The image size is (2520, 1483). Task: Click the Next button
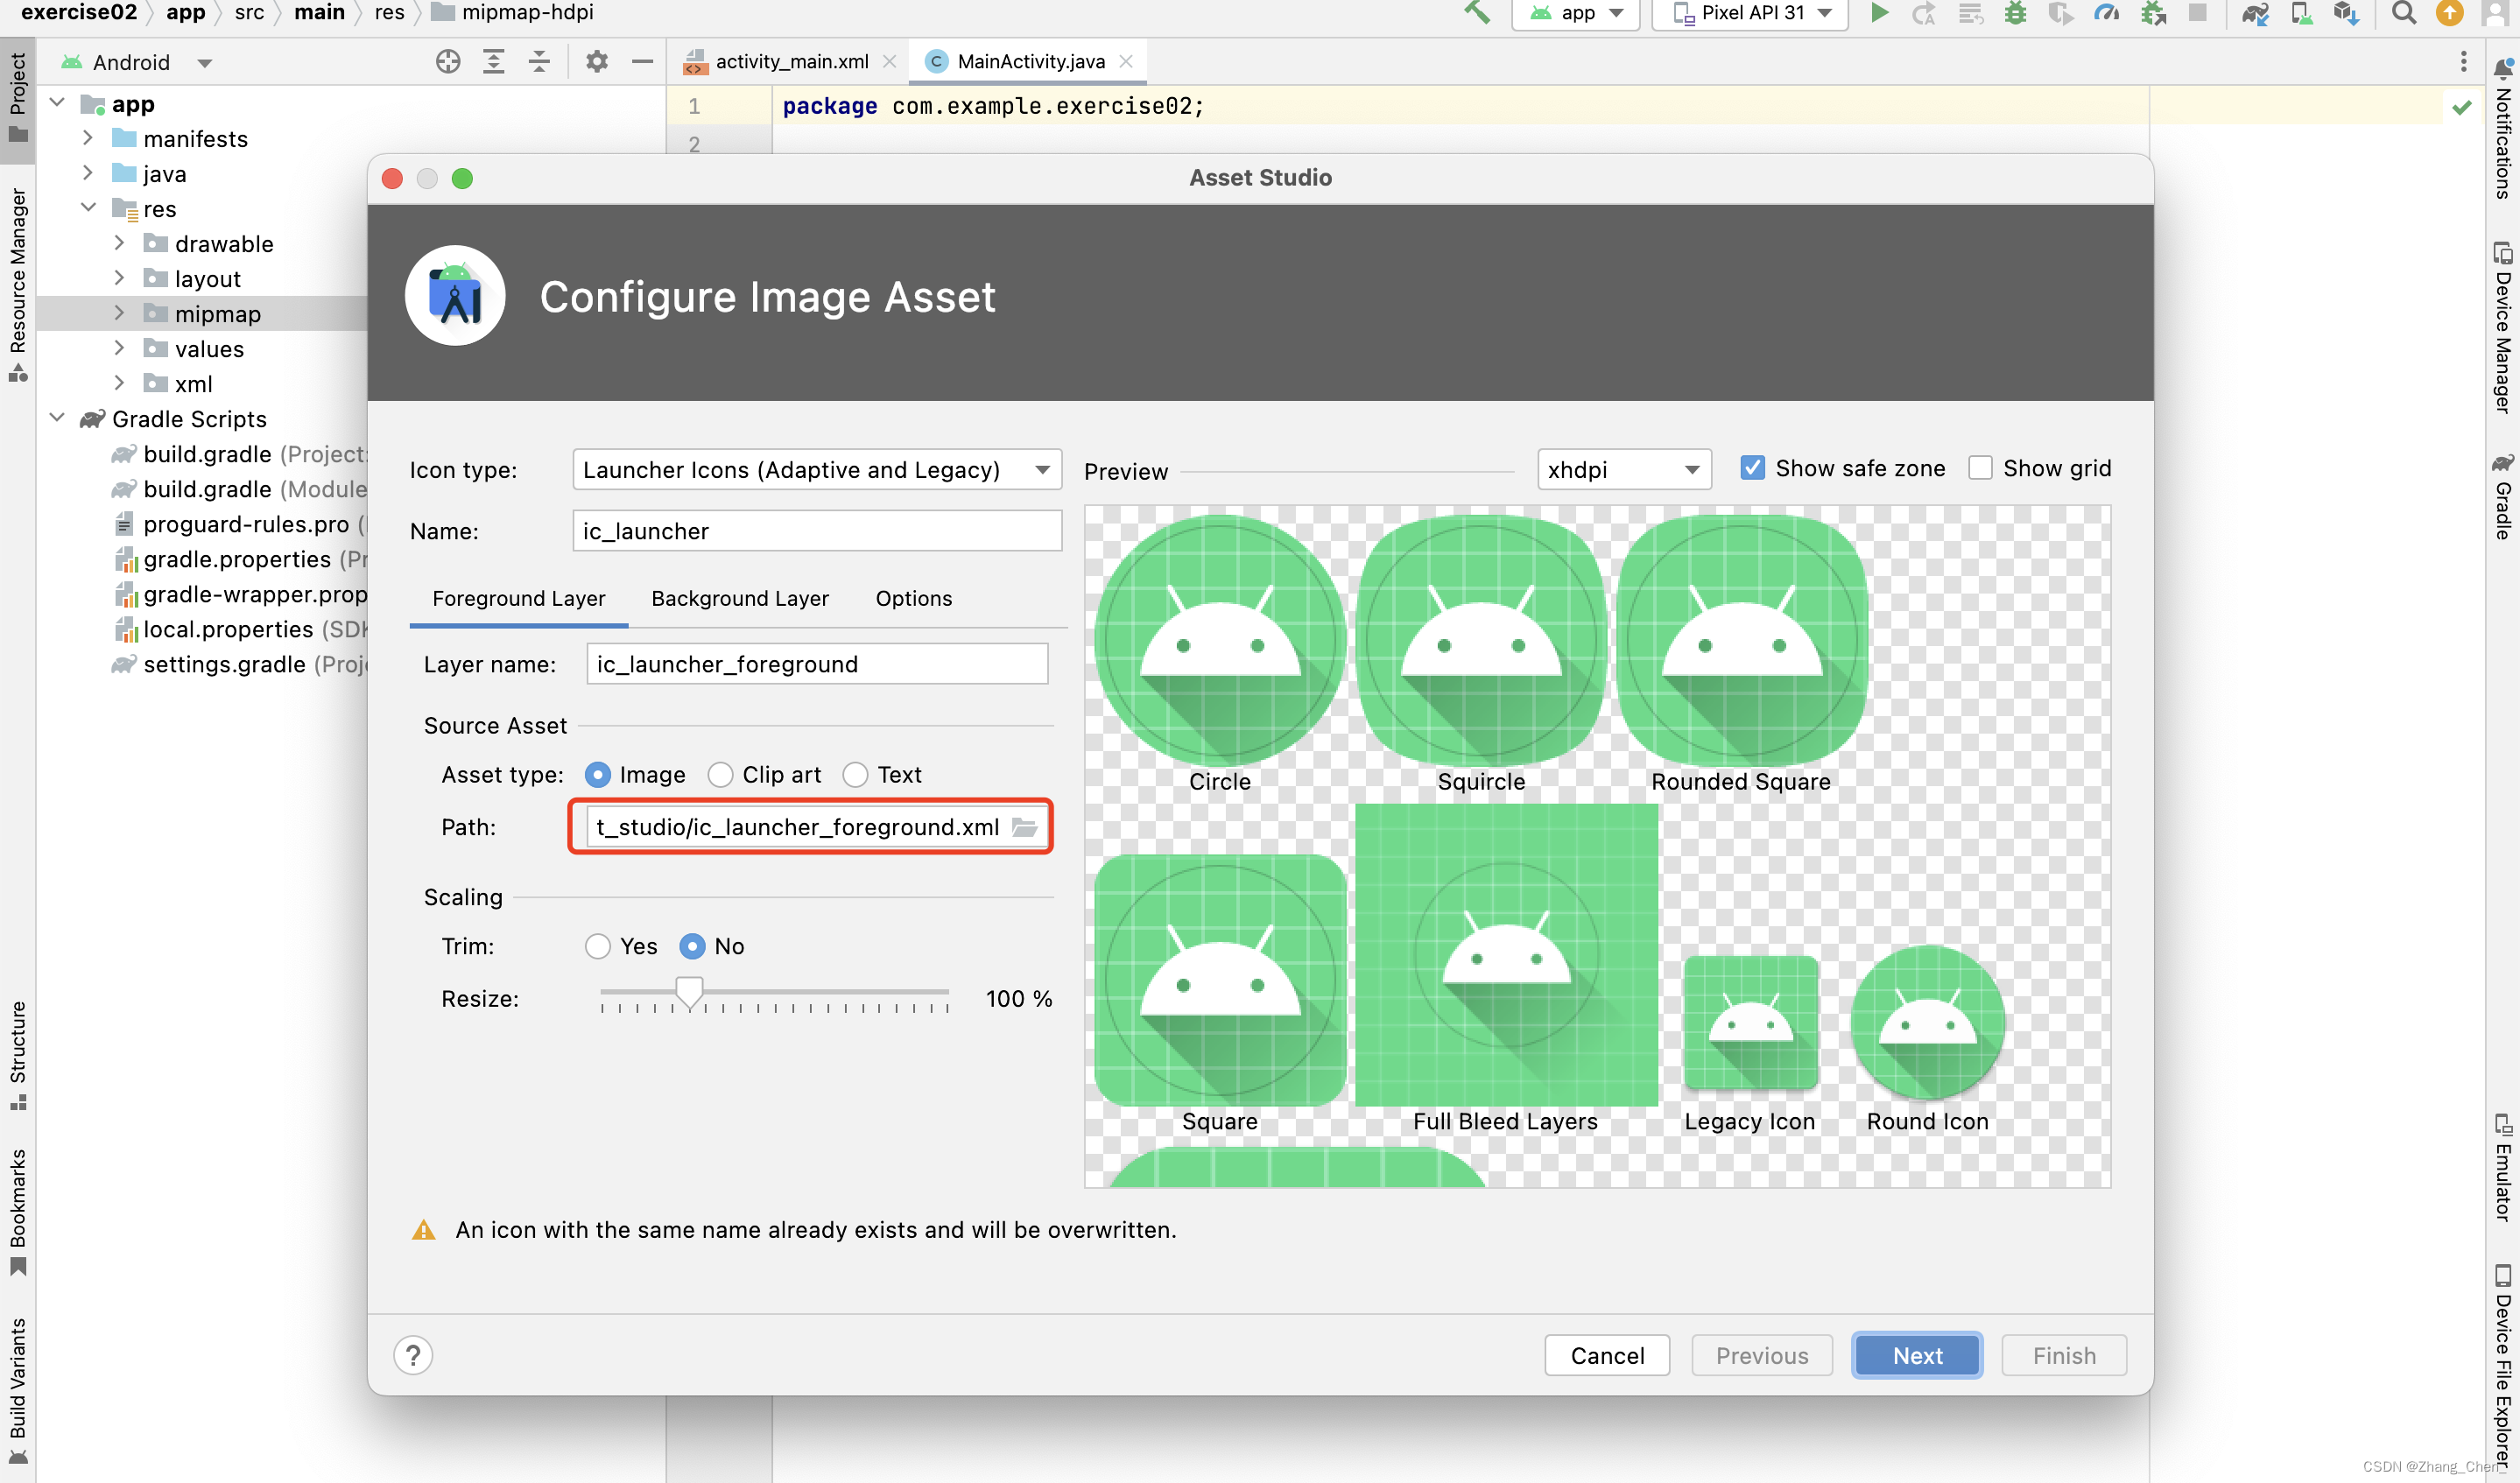[1917, 1355]
